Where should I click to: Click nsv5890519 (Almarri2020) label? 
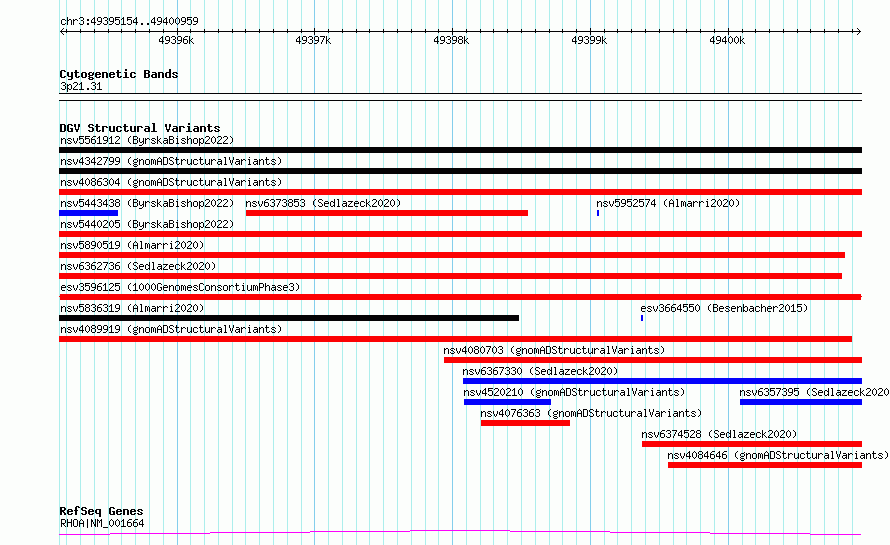click(132, 245)
